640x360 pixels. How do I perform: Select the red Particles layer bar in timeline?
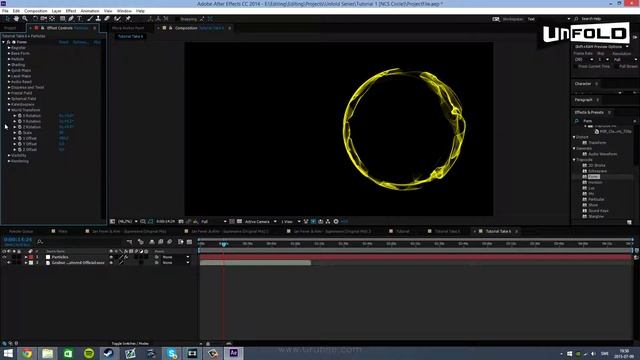pos(416,257)
